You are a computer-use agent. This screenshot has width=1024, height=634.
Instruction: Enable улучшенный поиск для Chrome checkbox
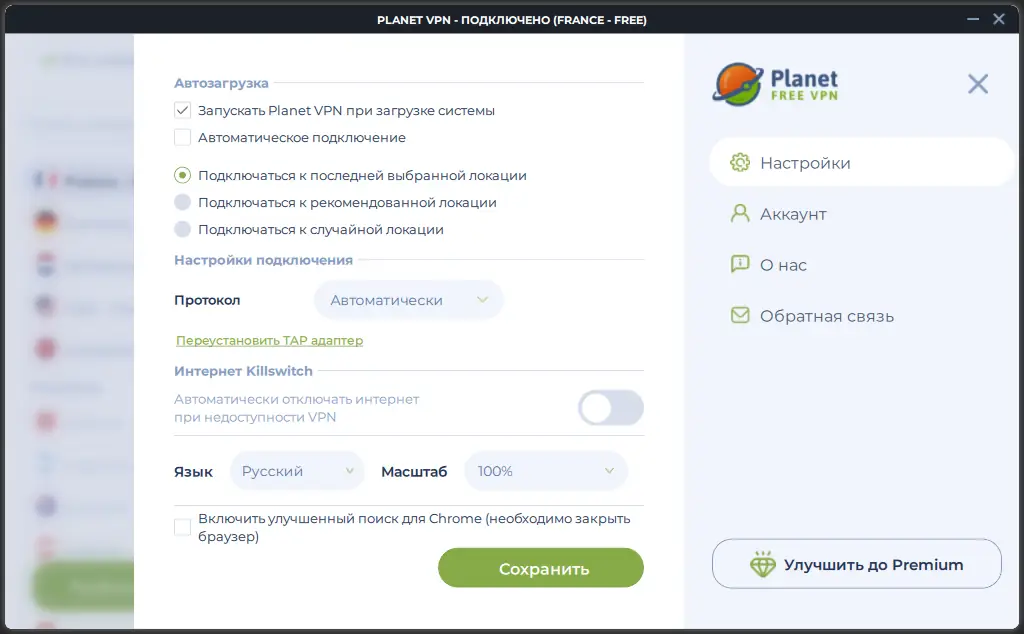pyautogui.click(x=182, y=527)
